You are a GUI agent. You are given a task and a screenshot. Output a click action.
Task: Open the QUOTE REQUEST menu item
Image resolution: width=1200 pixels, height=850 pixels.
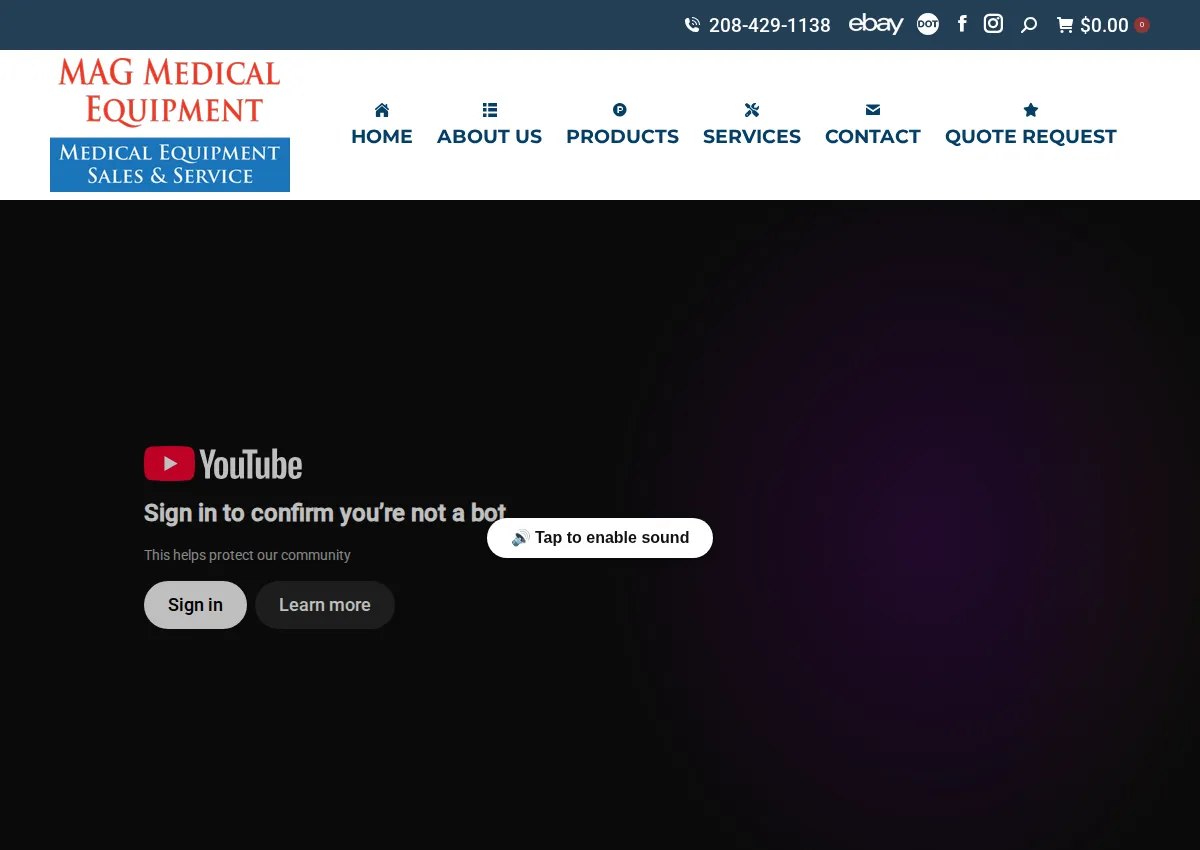[1031, 136]
